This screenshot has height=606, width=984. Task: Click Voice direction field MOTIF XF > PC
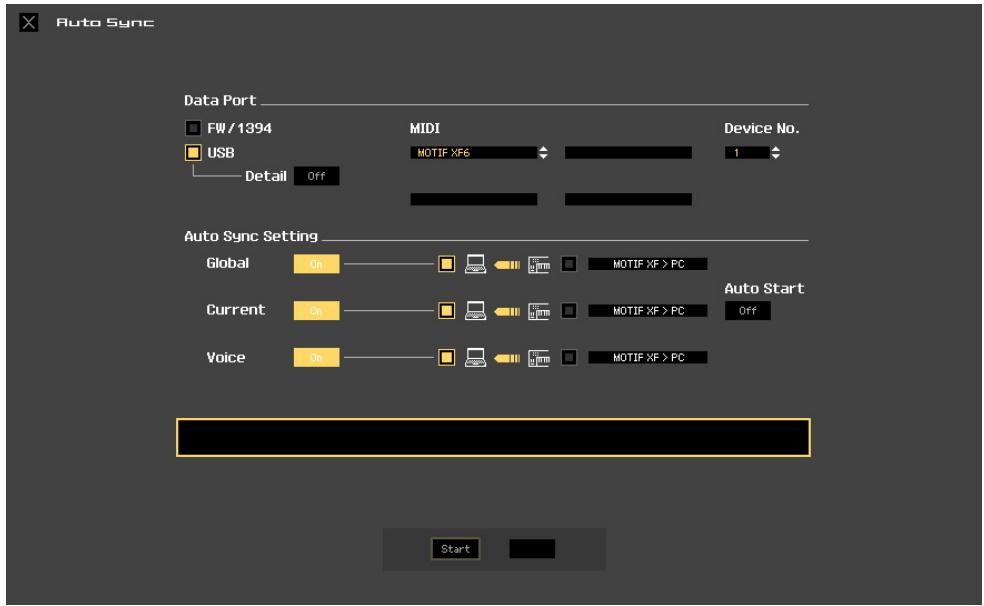(x=648, y=358)
